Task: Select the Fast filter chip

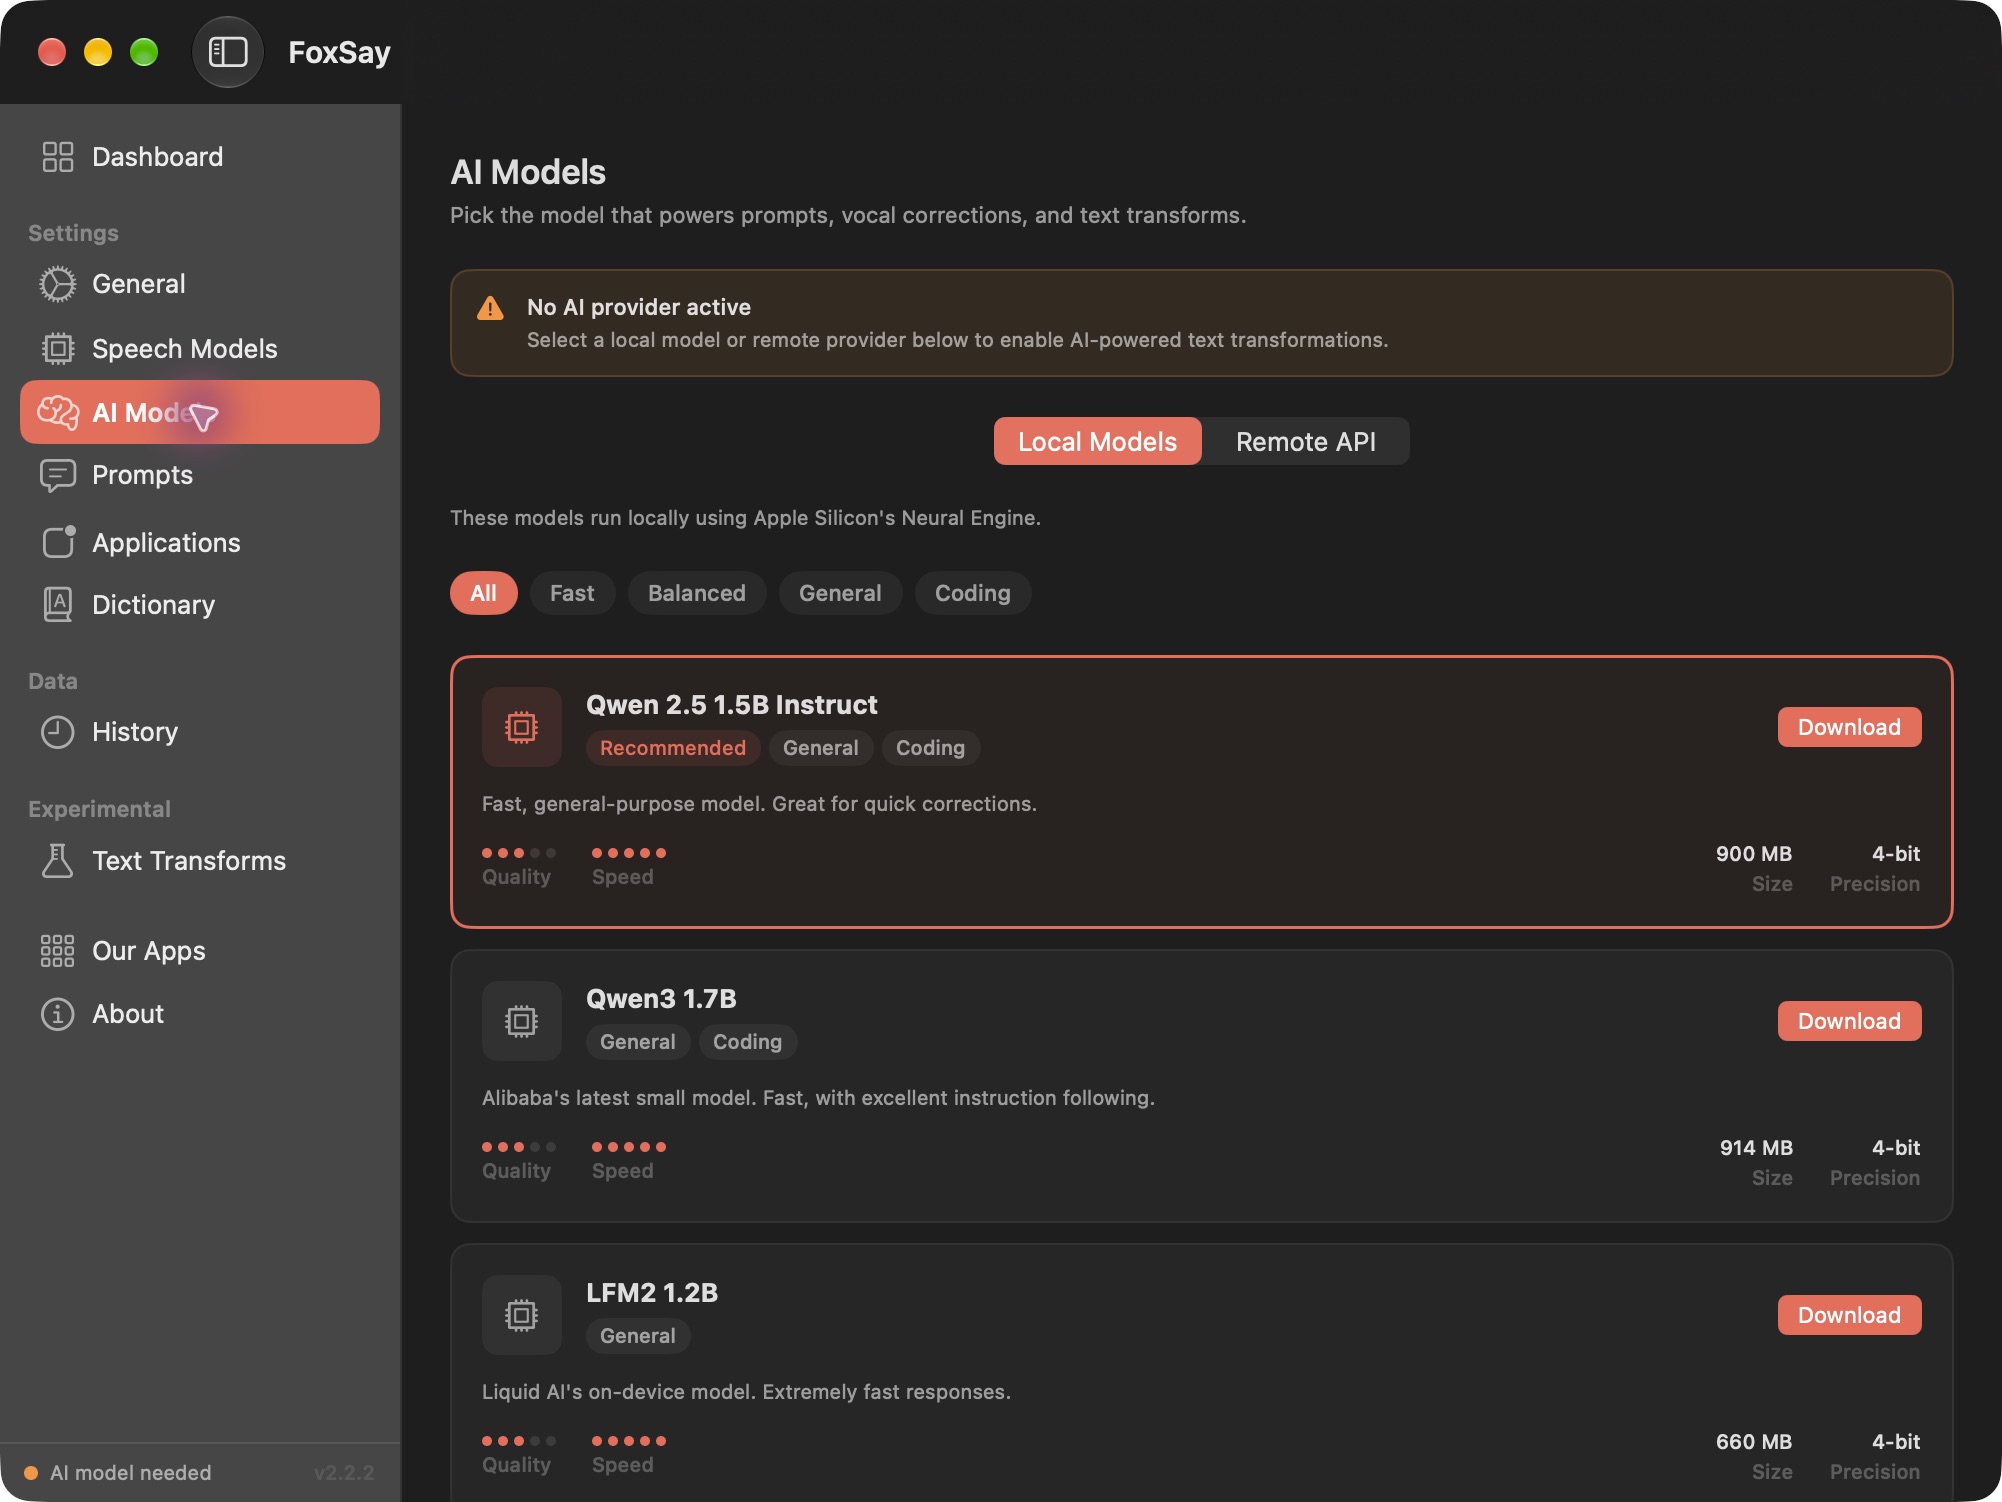Action: (x=572, y=593)
